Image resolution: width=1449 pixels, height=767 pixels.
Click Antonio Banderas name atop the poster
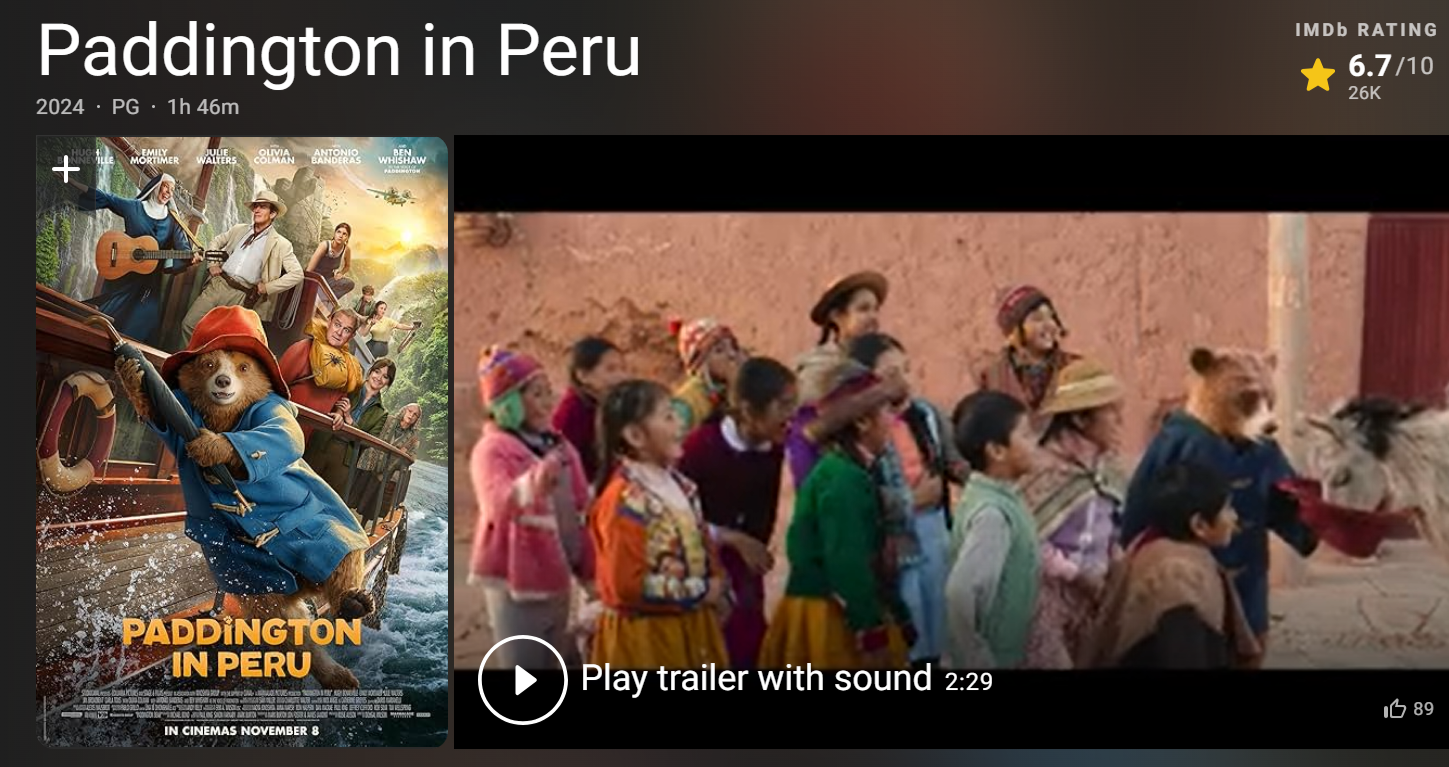(335, 156)
